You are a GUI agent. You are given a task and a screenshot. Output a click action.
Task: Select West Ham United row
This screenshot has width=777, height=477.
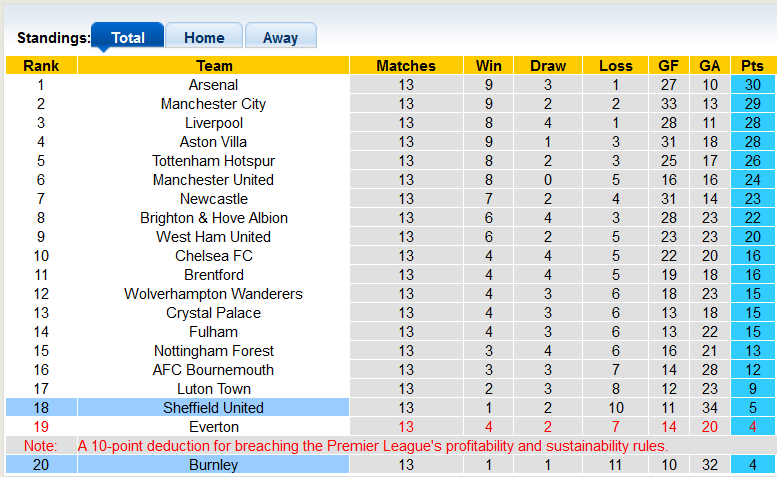(213, 237)
